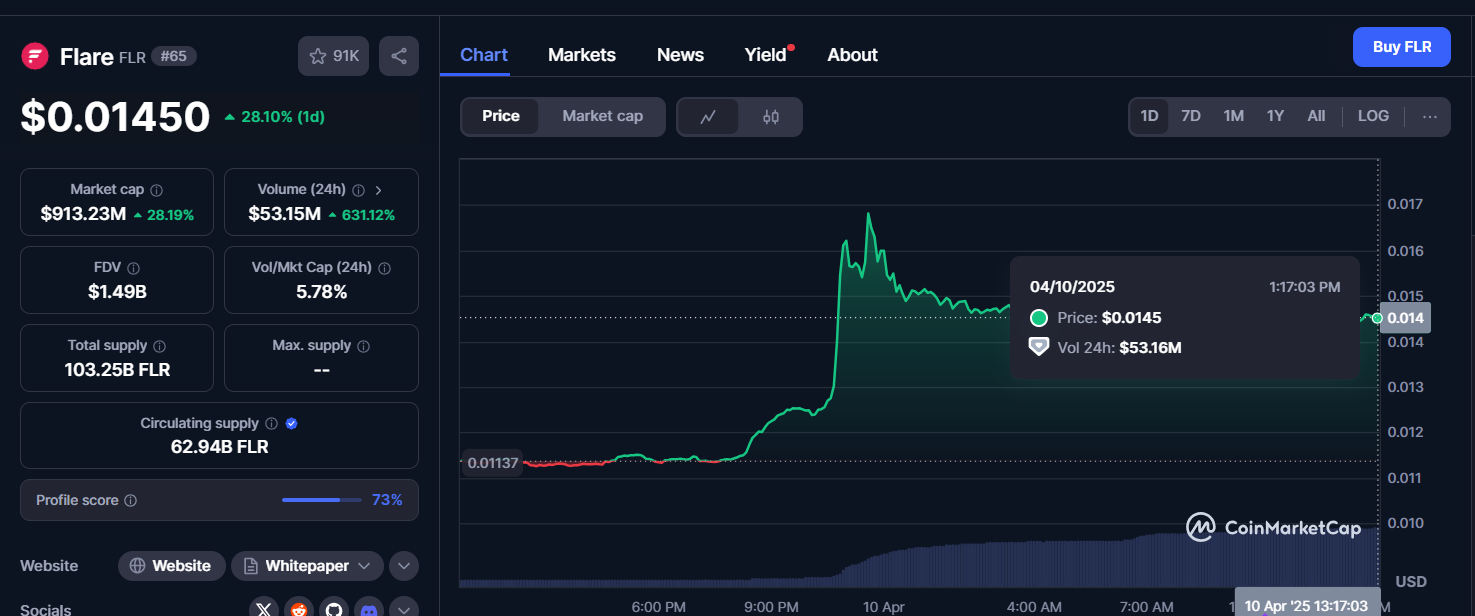Click the $53.15M volume value

click(284, 214)
